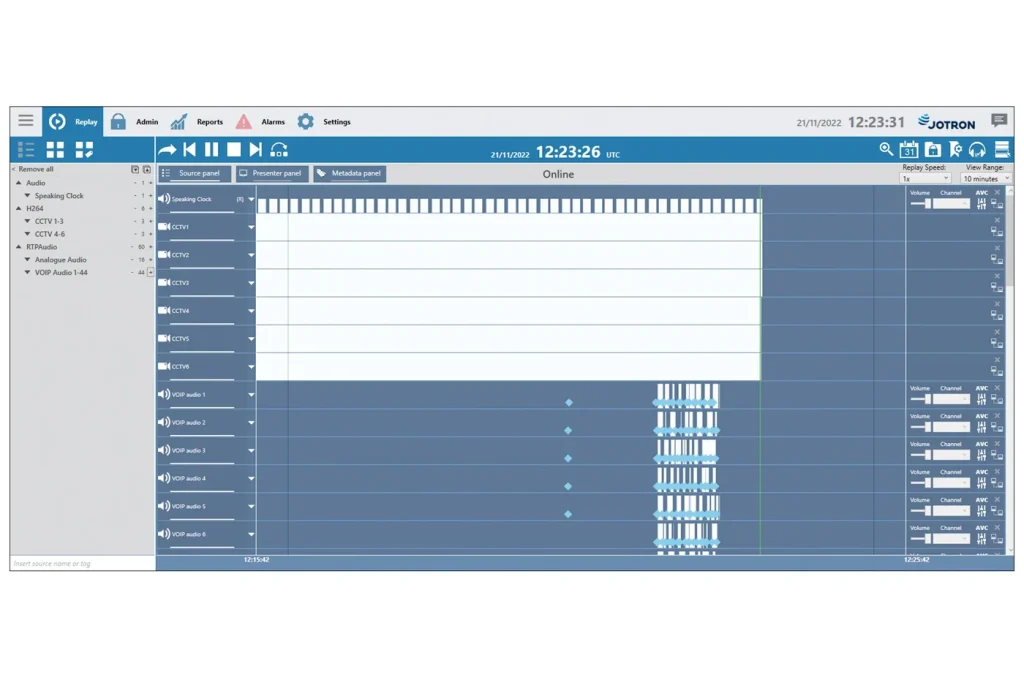The height and width of the screenshot is (677, 1024).
Task: Remove the CCTV1 track from timeline
Action: (997, 221)
